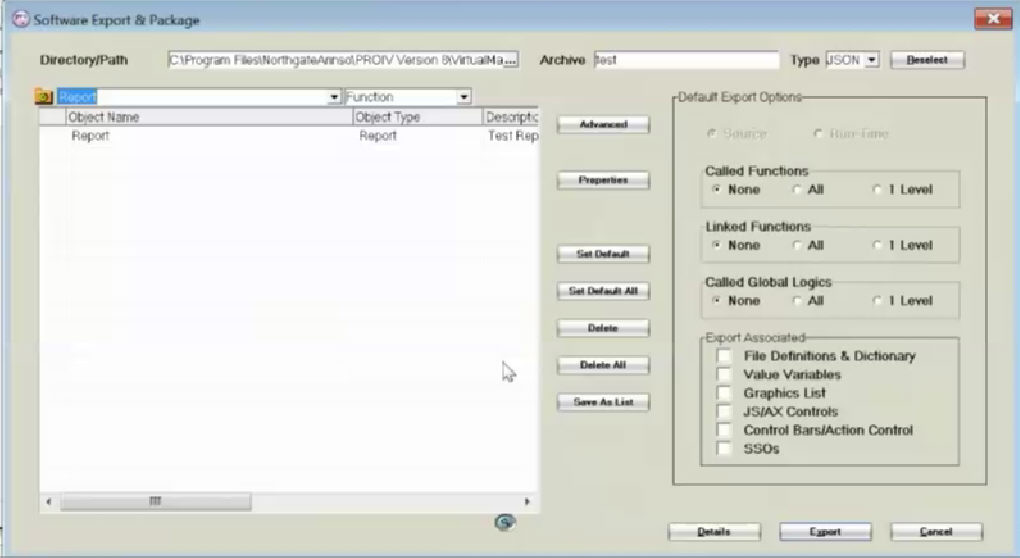
Task: Select 1 Level for Called Global Logics
Action: click(877, 300)
